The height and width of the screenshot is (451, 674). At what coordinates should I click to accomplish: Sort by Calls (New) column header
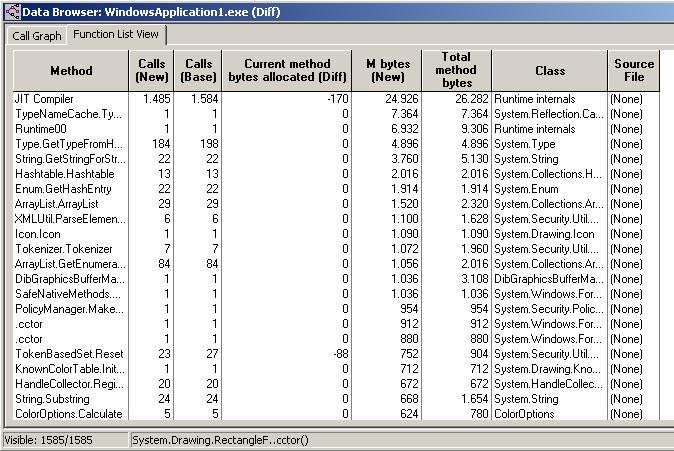pos(151,71)
